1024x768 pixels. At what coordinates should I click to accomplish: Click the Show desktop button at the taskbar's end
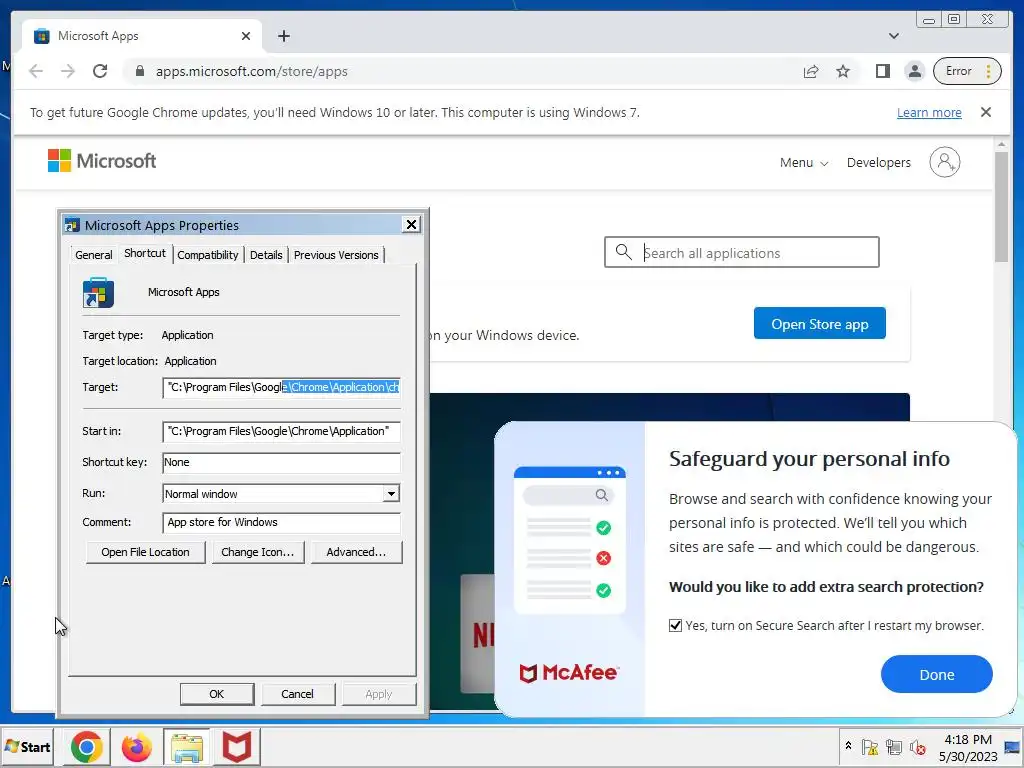pyautogui.click(x=1014, y=747)
